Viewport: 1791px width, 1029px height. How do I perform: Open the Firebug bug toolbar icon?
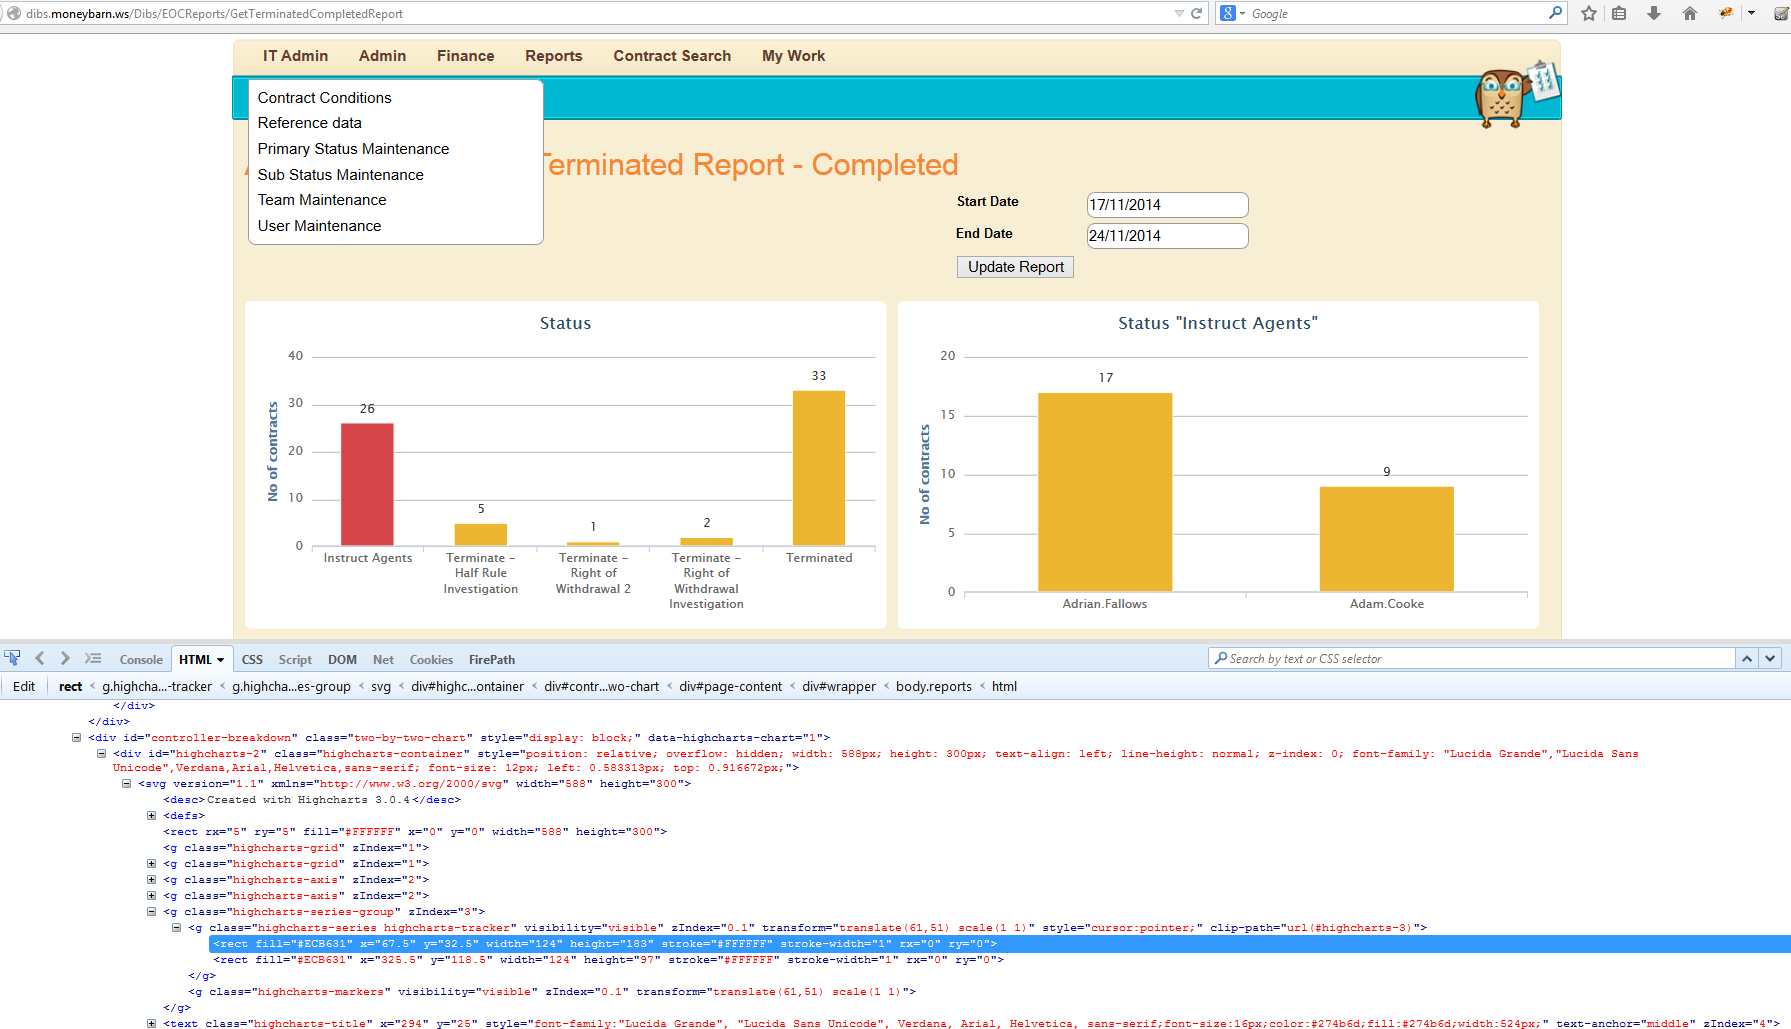[1726, 13]
